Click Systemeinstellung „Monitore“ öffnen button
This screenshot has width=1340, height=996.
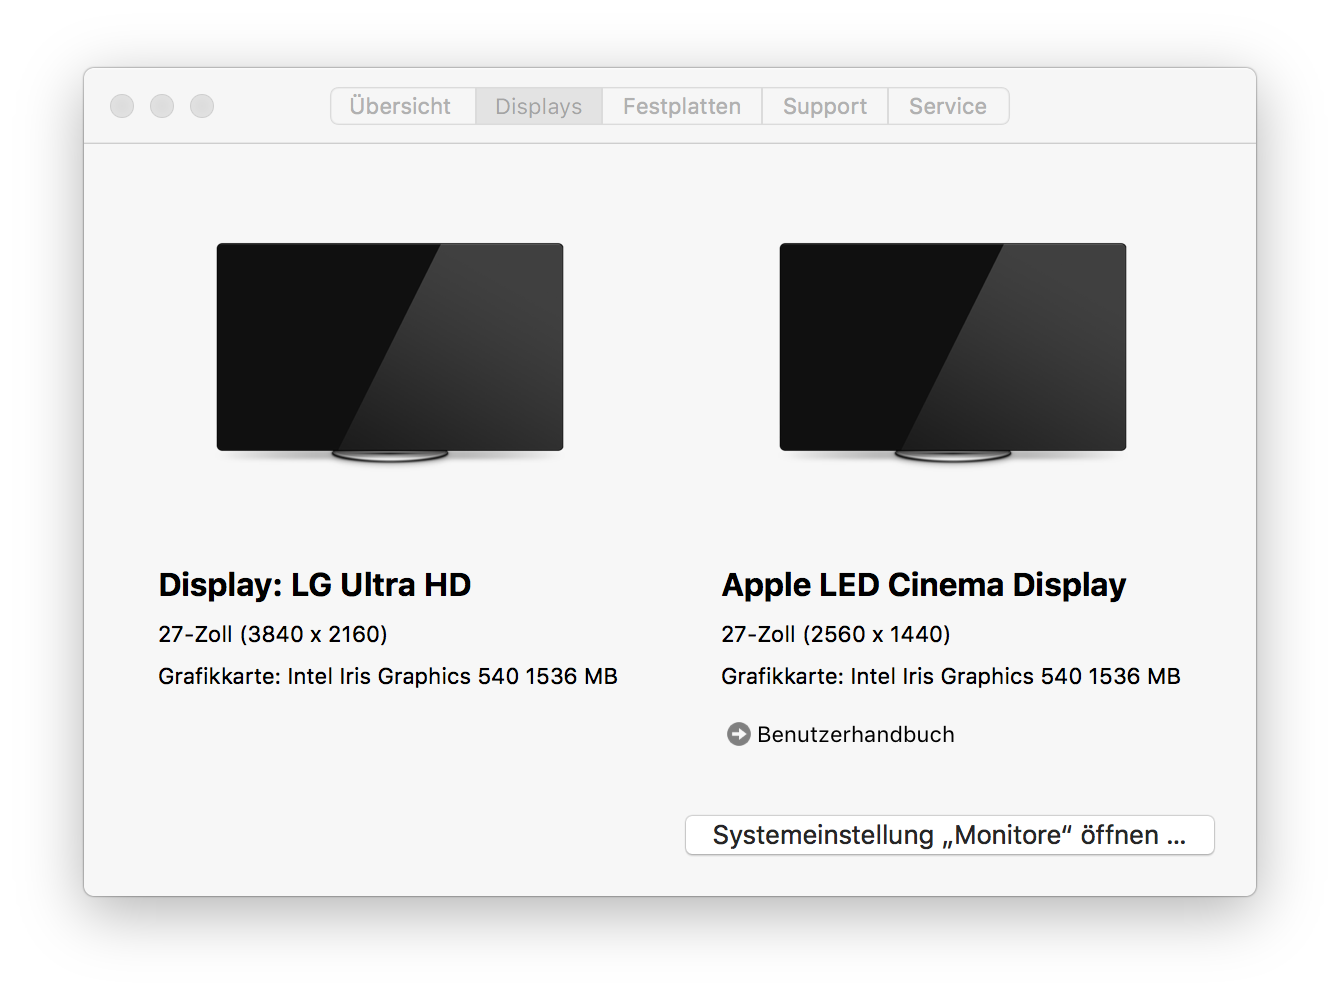949,835
